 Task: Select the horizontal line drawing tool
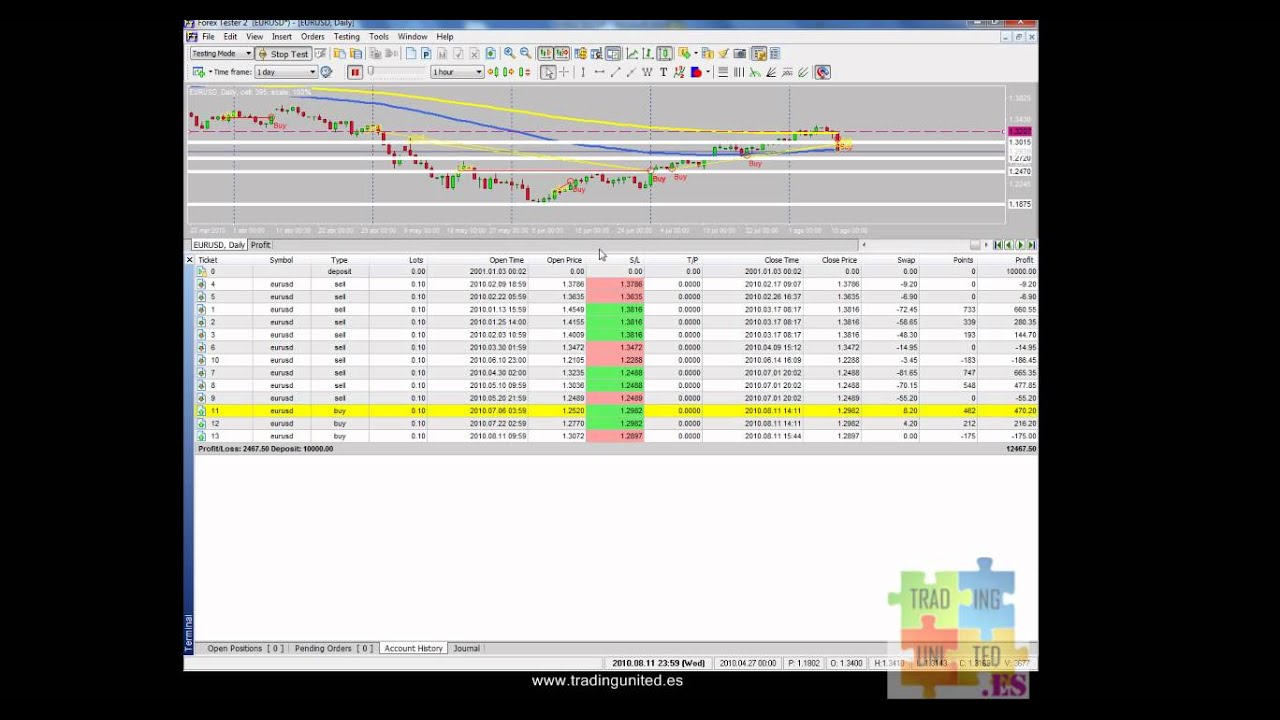(599, 72)
